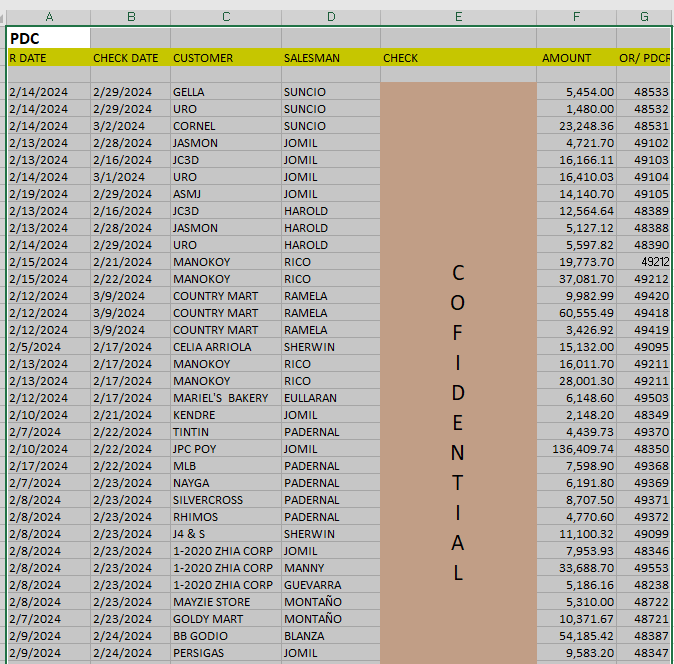
Task: Click the amount 136,409.74 cell
Action: [576, 449]
